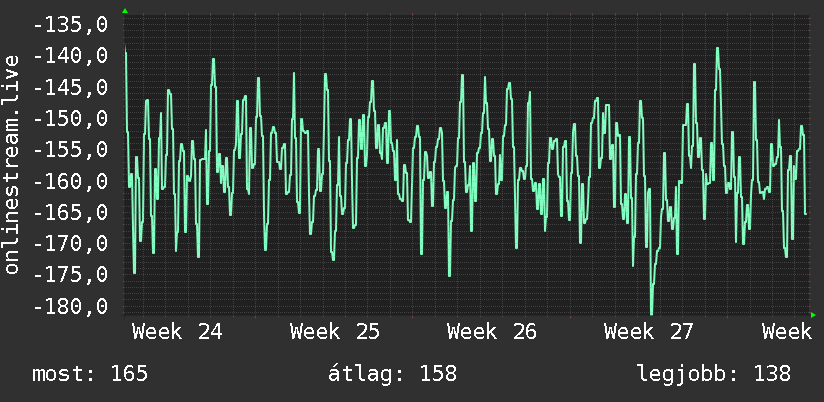Click the 'most: 165' current value text

point(90,374)
